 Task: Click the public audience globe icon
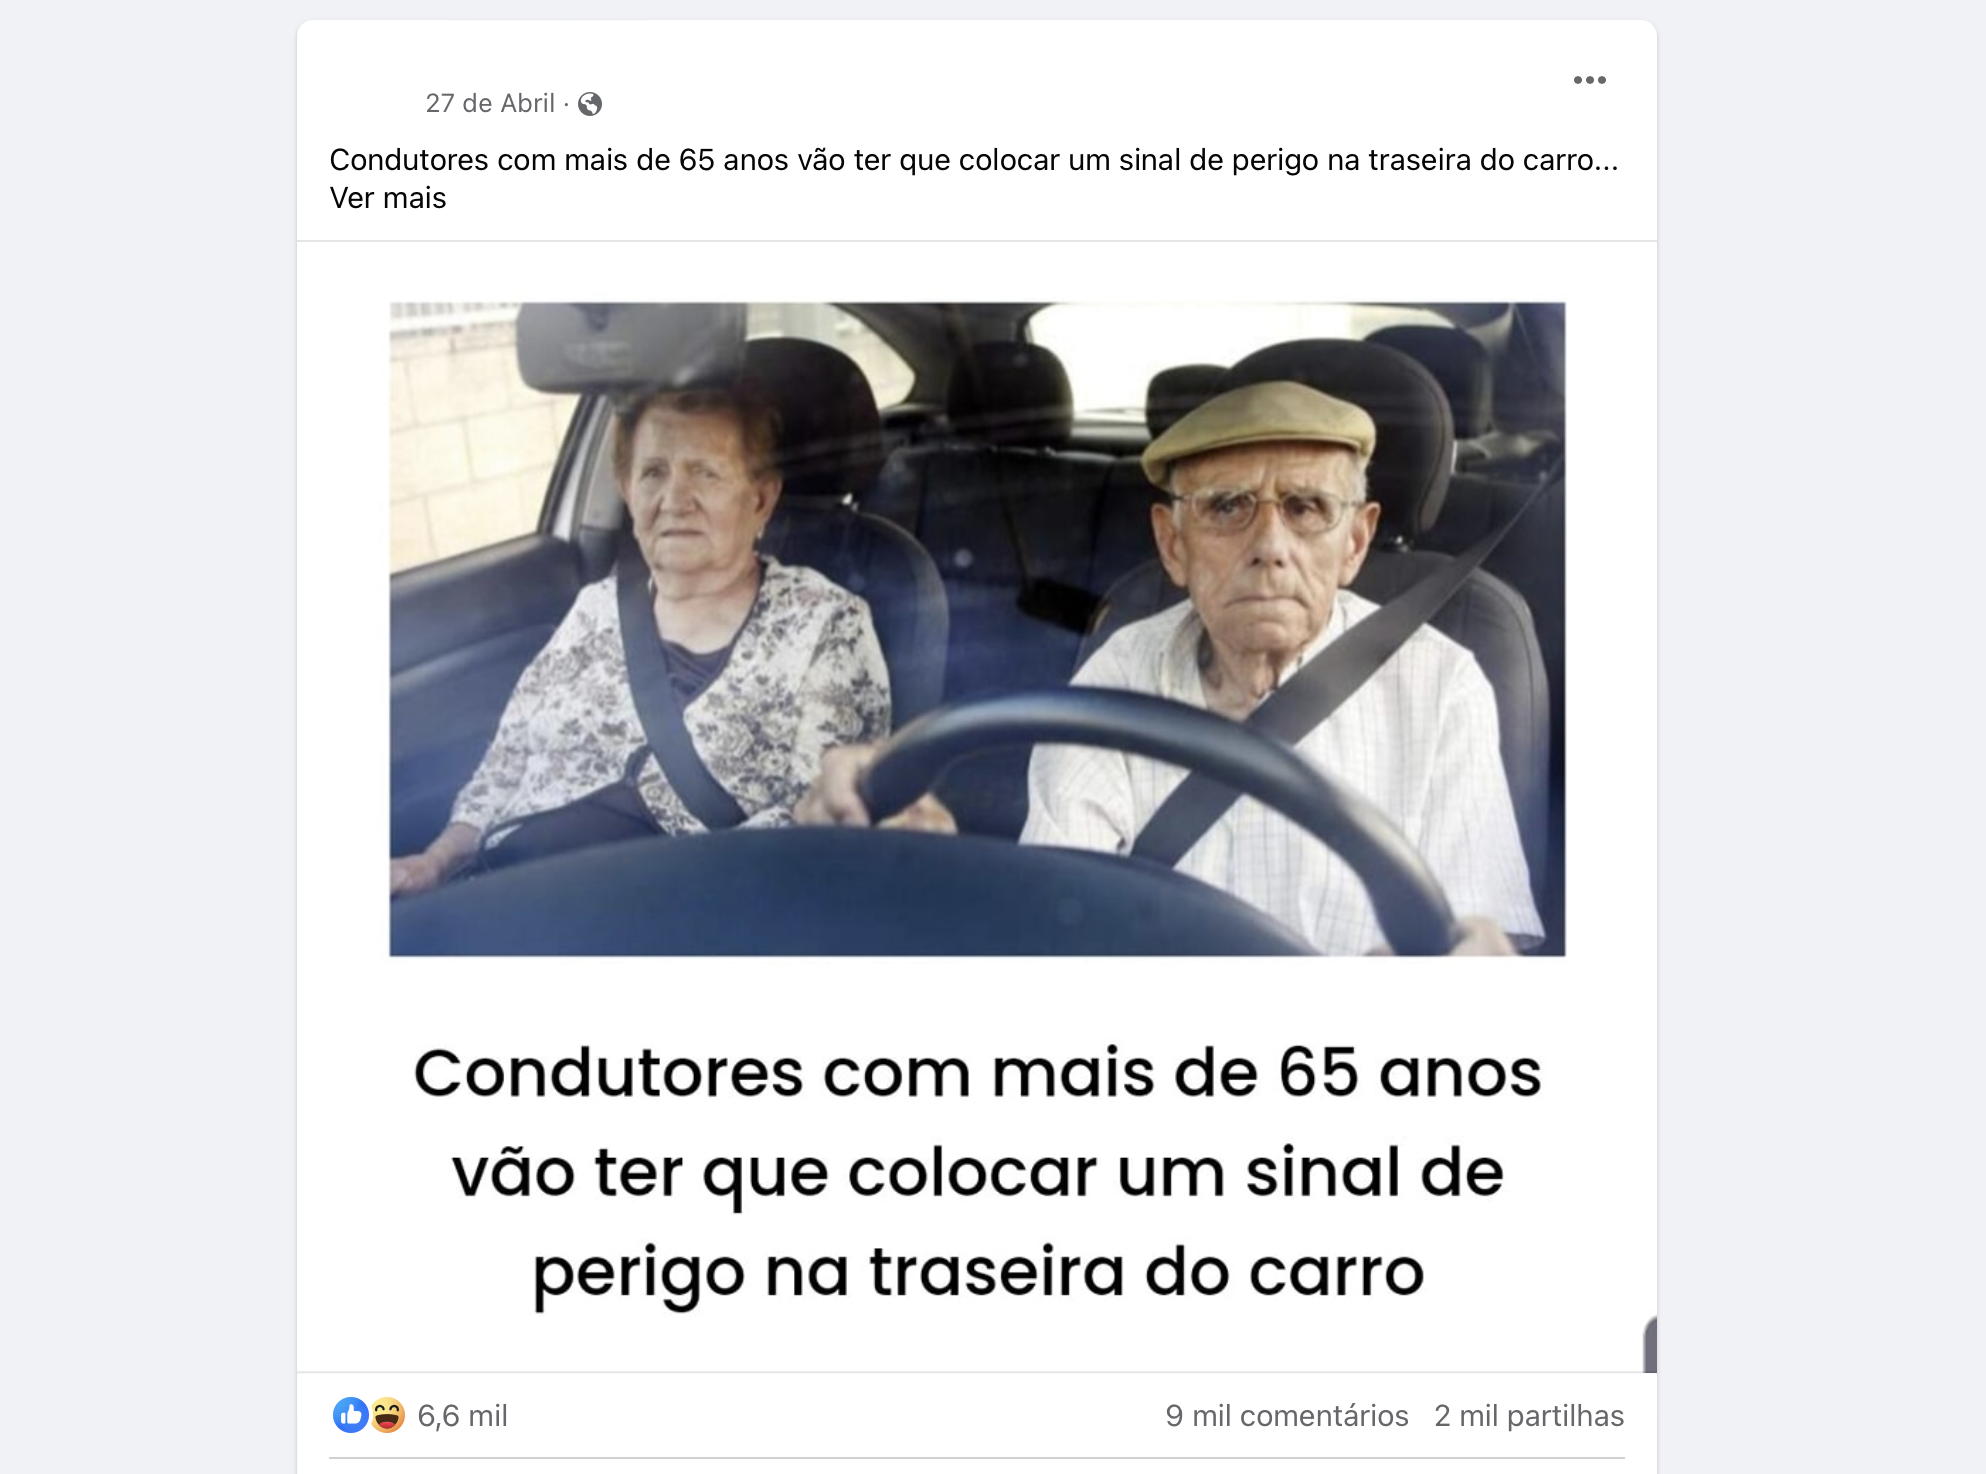point(590,104)
